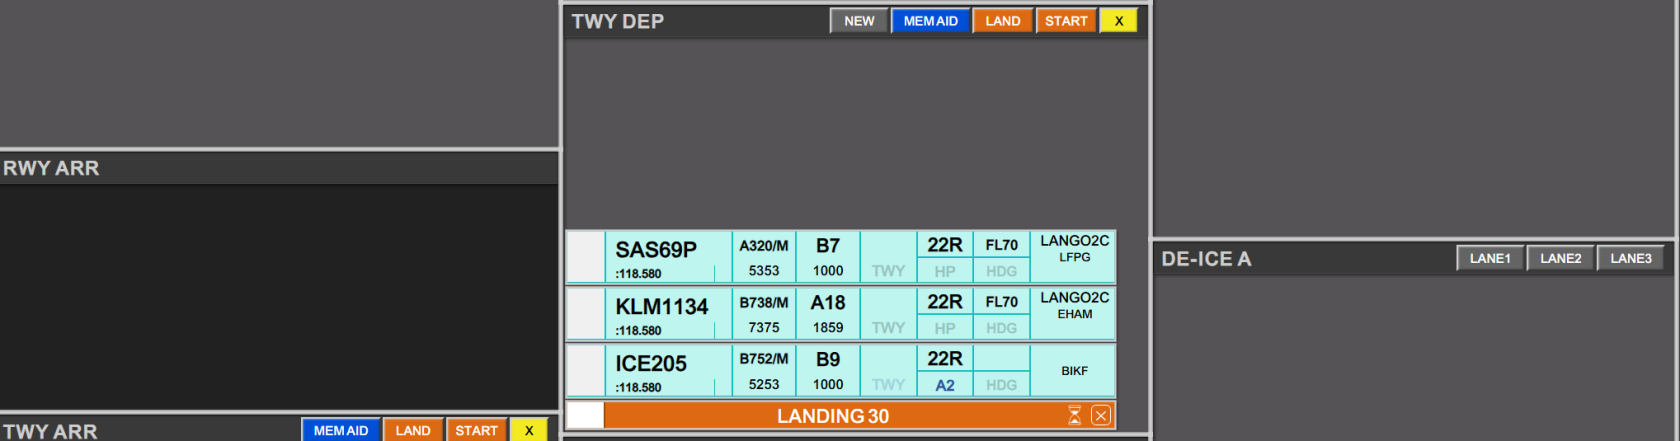Click HDG field on ICE205 strip

1002,385
